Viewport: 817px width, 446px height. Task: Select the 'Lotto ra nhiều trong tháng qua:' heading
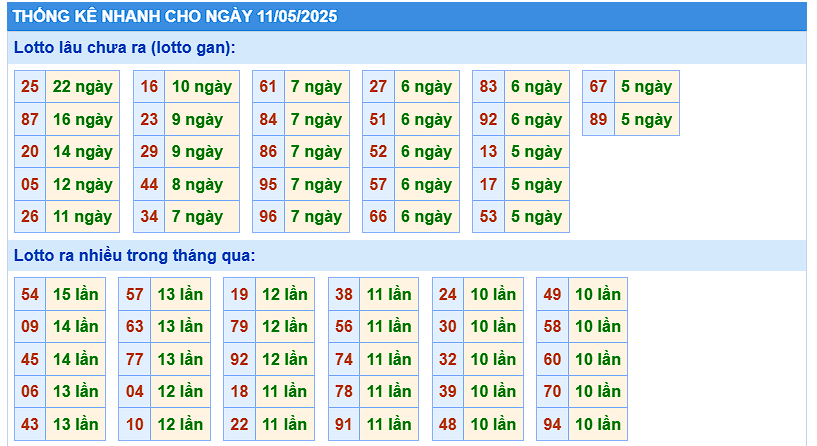134,255
